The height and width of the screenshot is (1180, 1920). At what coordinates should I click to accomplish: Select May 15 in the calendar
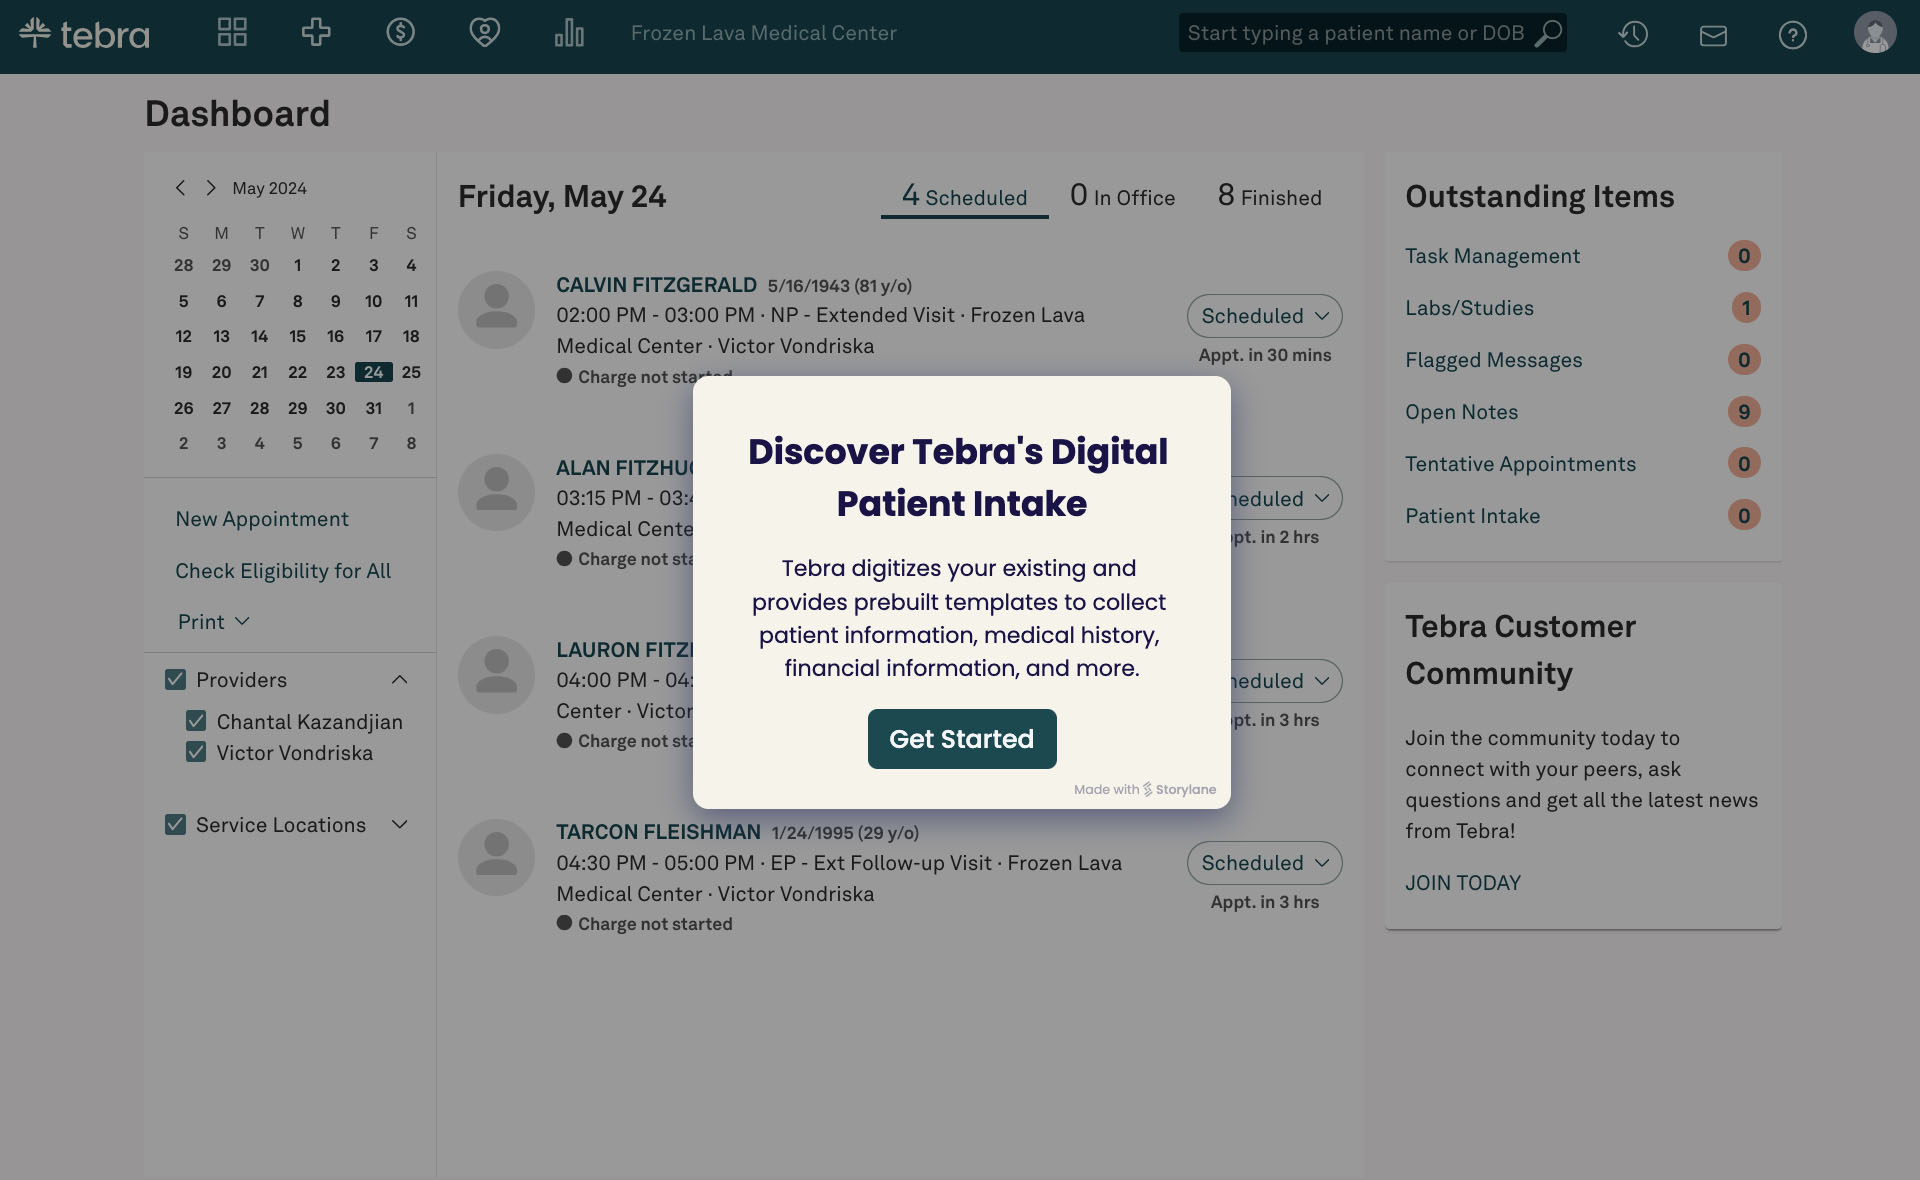click(x=297, y=336)
